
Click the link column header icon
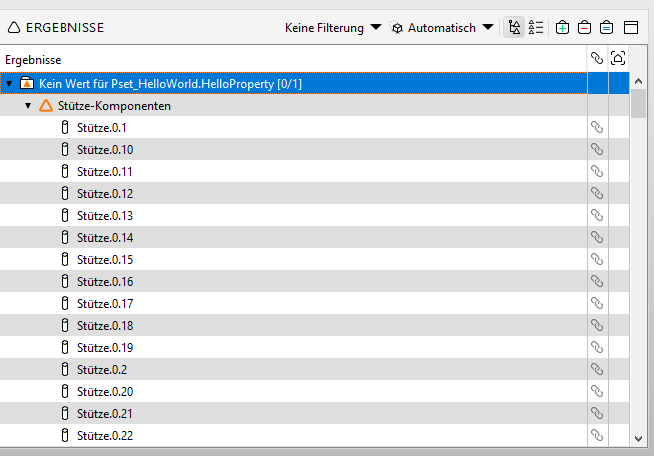(x=597, y=58)
